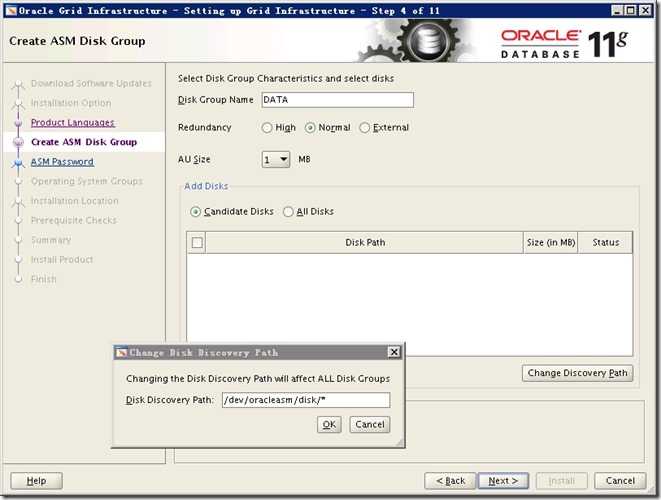Select Candidate Disks radio option
Image resolution: width=661 pixels, height=500 pixels.
pos(196,212)
